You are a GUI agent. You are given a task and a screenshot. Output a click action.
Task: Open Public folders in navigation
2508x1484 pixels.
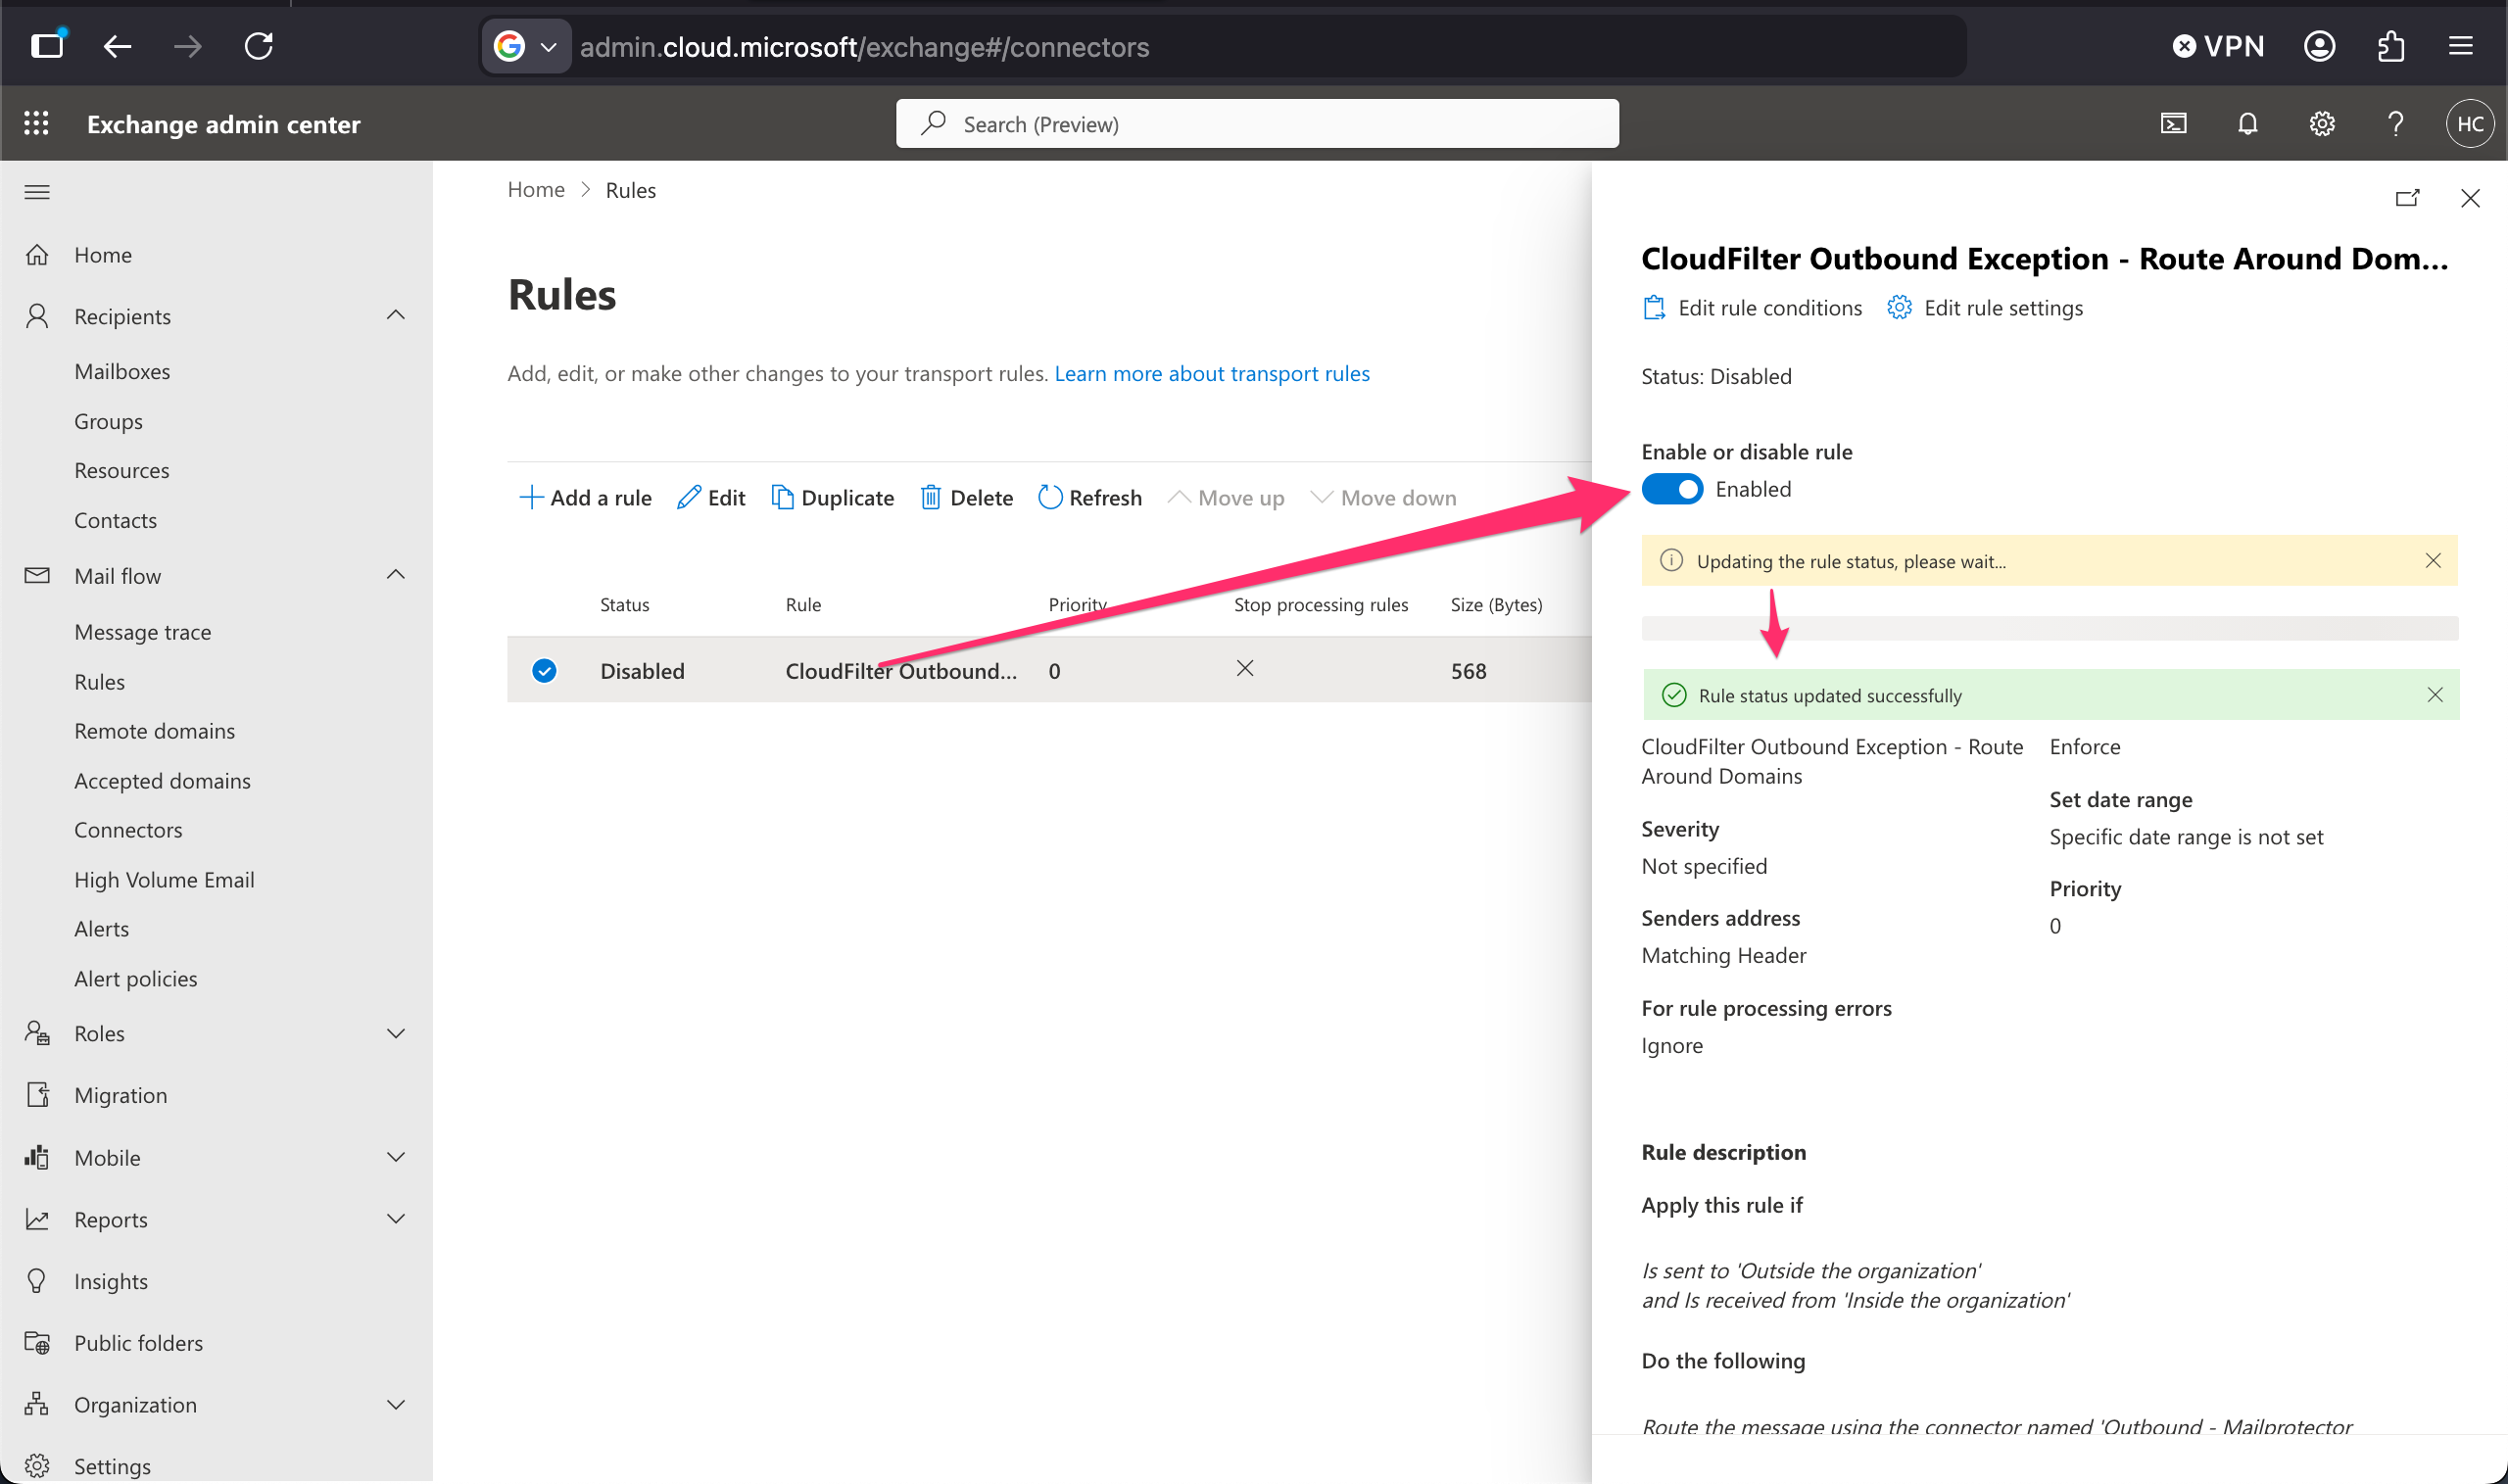(138, 1343)
